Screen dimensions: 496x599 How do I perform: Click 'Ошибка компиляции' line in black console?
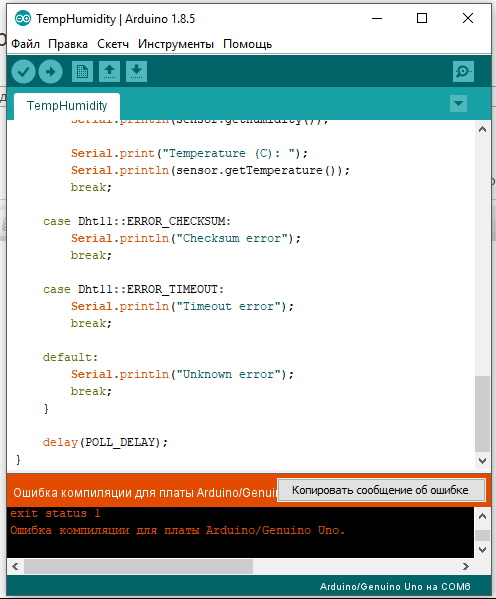[x=178, y=530]
